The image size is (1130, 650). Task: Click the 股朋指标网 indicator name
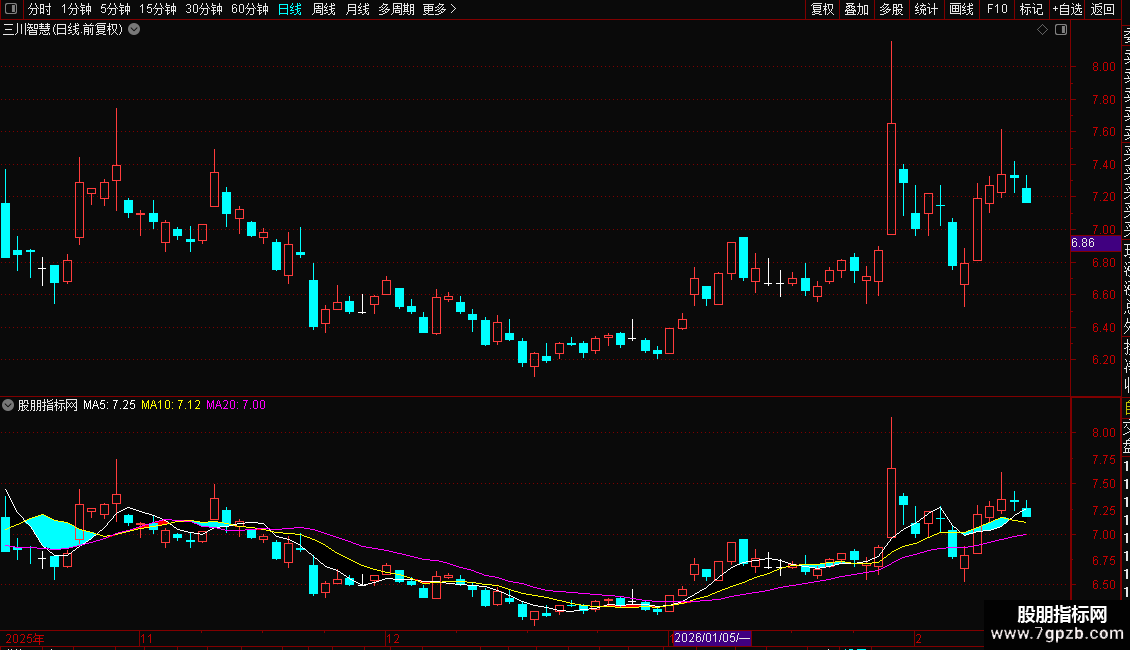(x=48, y=405)
